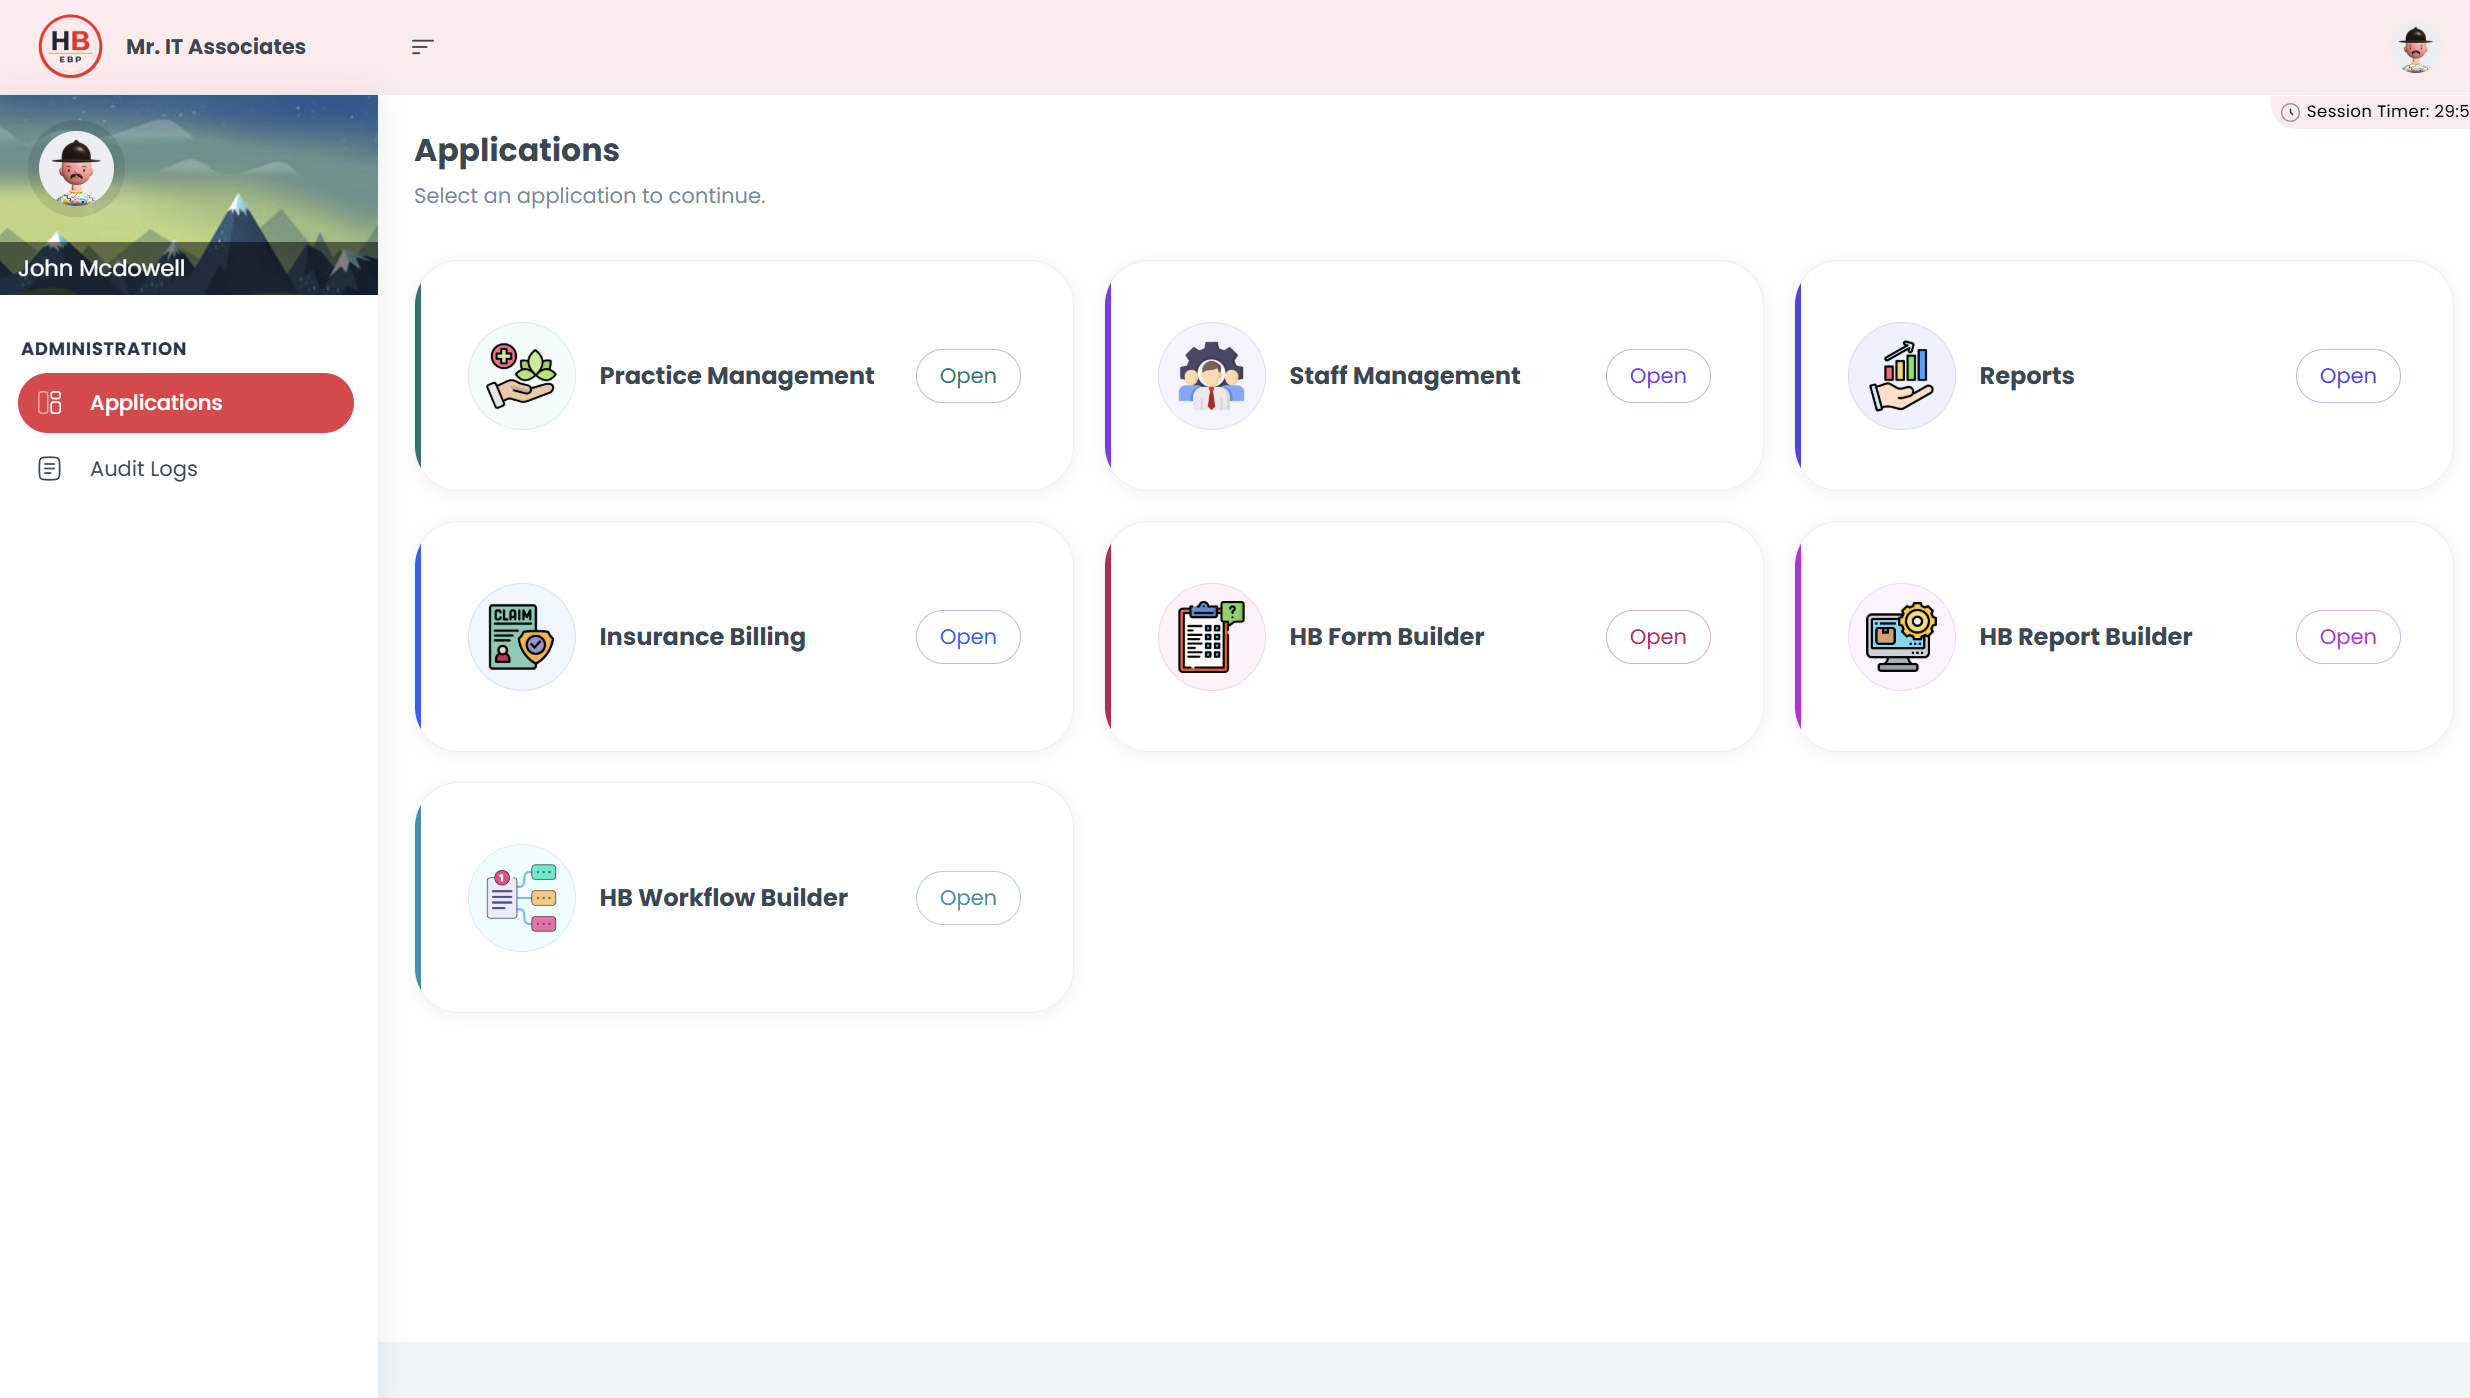Select Applications in the Administration menu
Viewport: 2470px width, 1398px height.
click(x=186, y=403)
